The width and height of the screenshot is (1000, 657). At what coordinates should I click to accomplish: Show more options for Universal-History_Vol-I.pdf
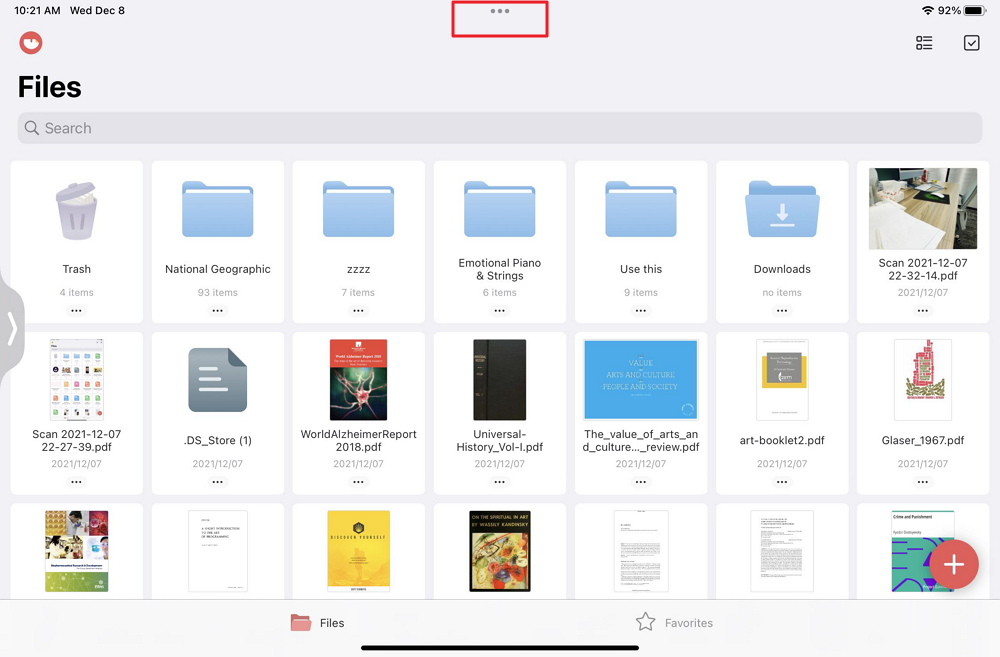click(x=499, y=482)
